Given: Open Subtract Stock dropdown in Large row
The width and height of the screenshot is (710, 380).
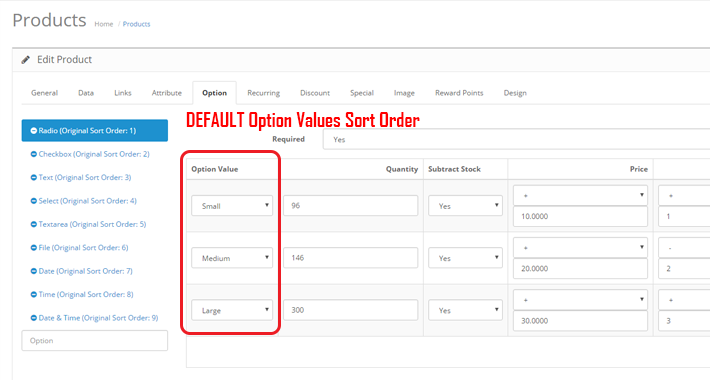Looking at the screenshot, I should coord(465,310).
